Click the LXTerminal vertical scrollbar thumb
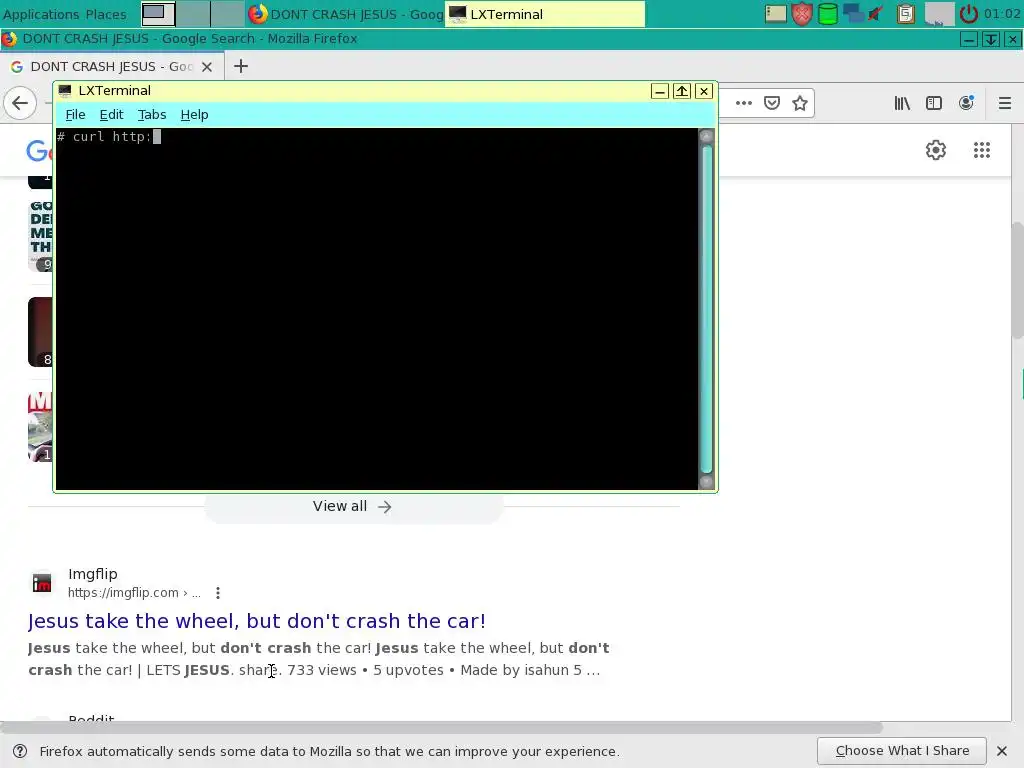Viewport: 1024px width, 768px height. (x=706, y=308)
